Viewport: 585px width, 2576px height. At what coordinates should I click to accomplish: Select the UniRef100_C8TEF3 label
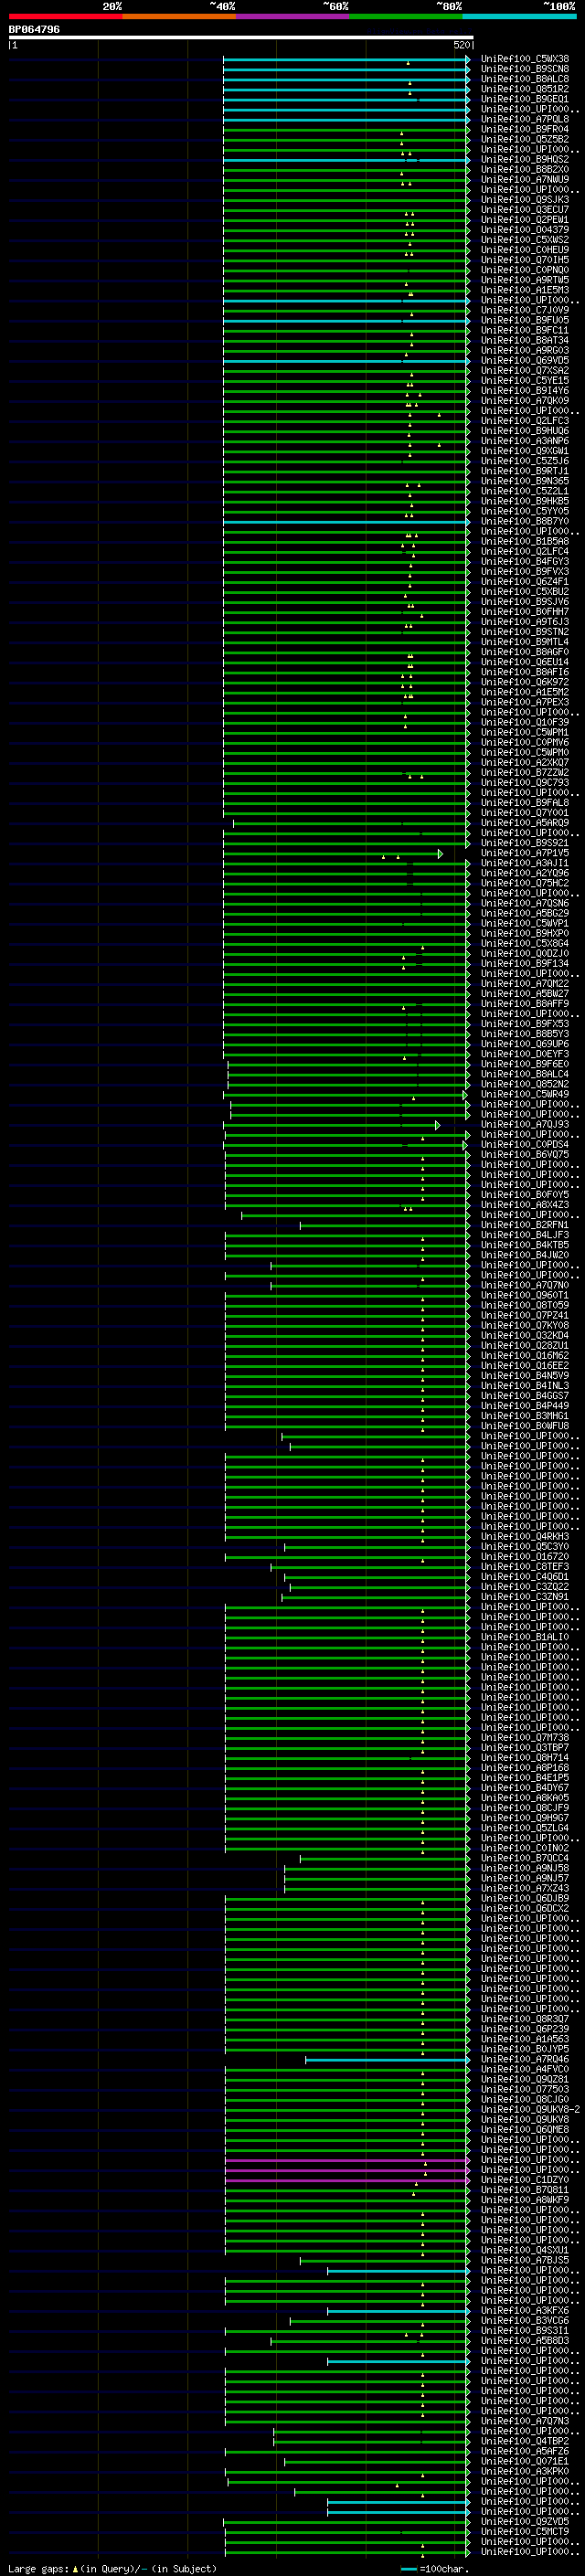click(x=525, y=1567)
